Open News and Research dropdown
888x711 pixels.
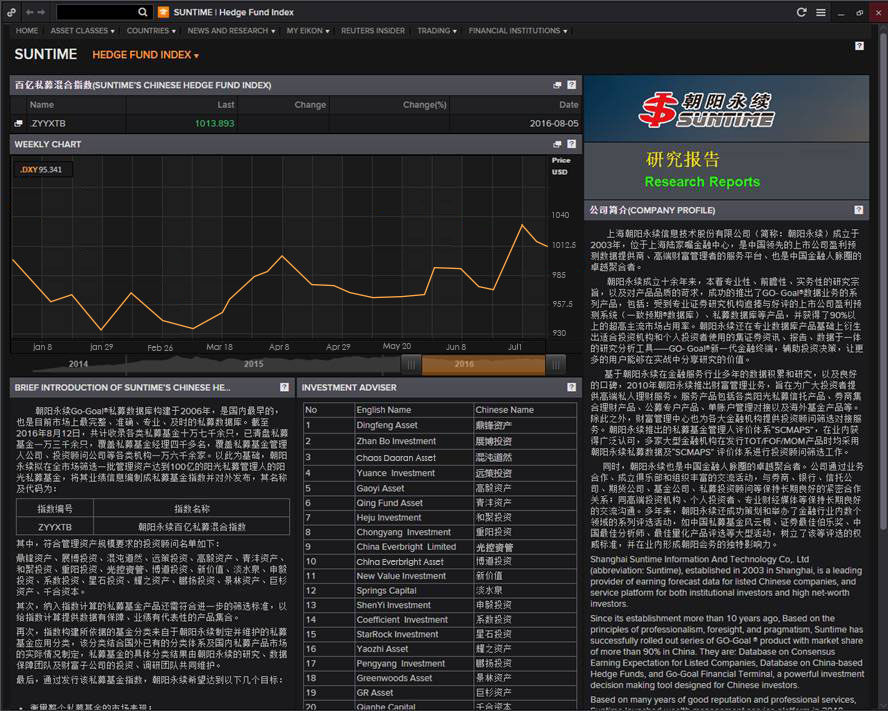pyautogui.click(x=231, y=31)
